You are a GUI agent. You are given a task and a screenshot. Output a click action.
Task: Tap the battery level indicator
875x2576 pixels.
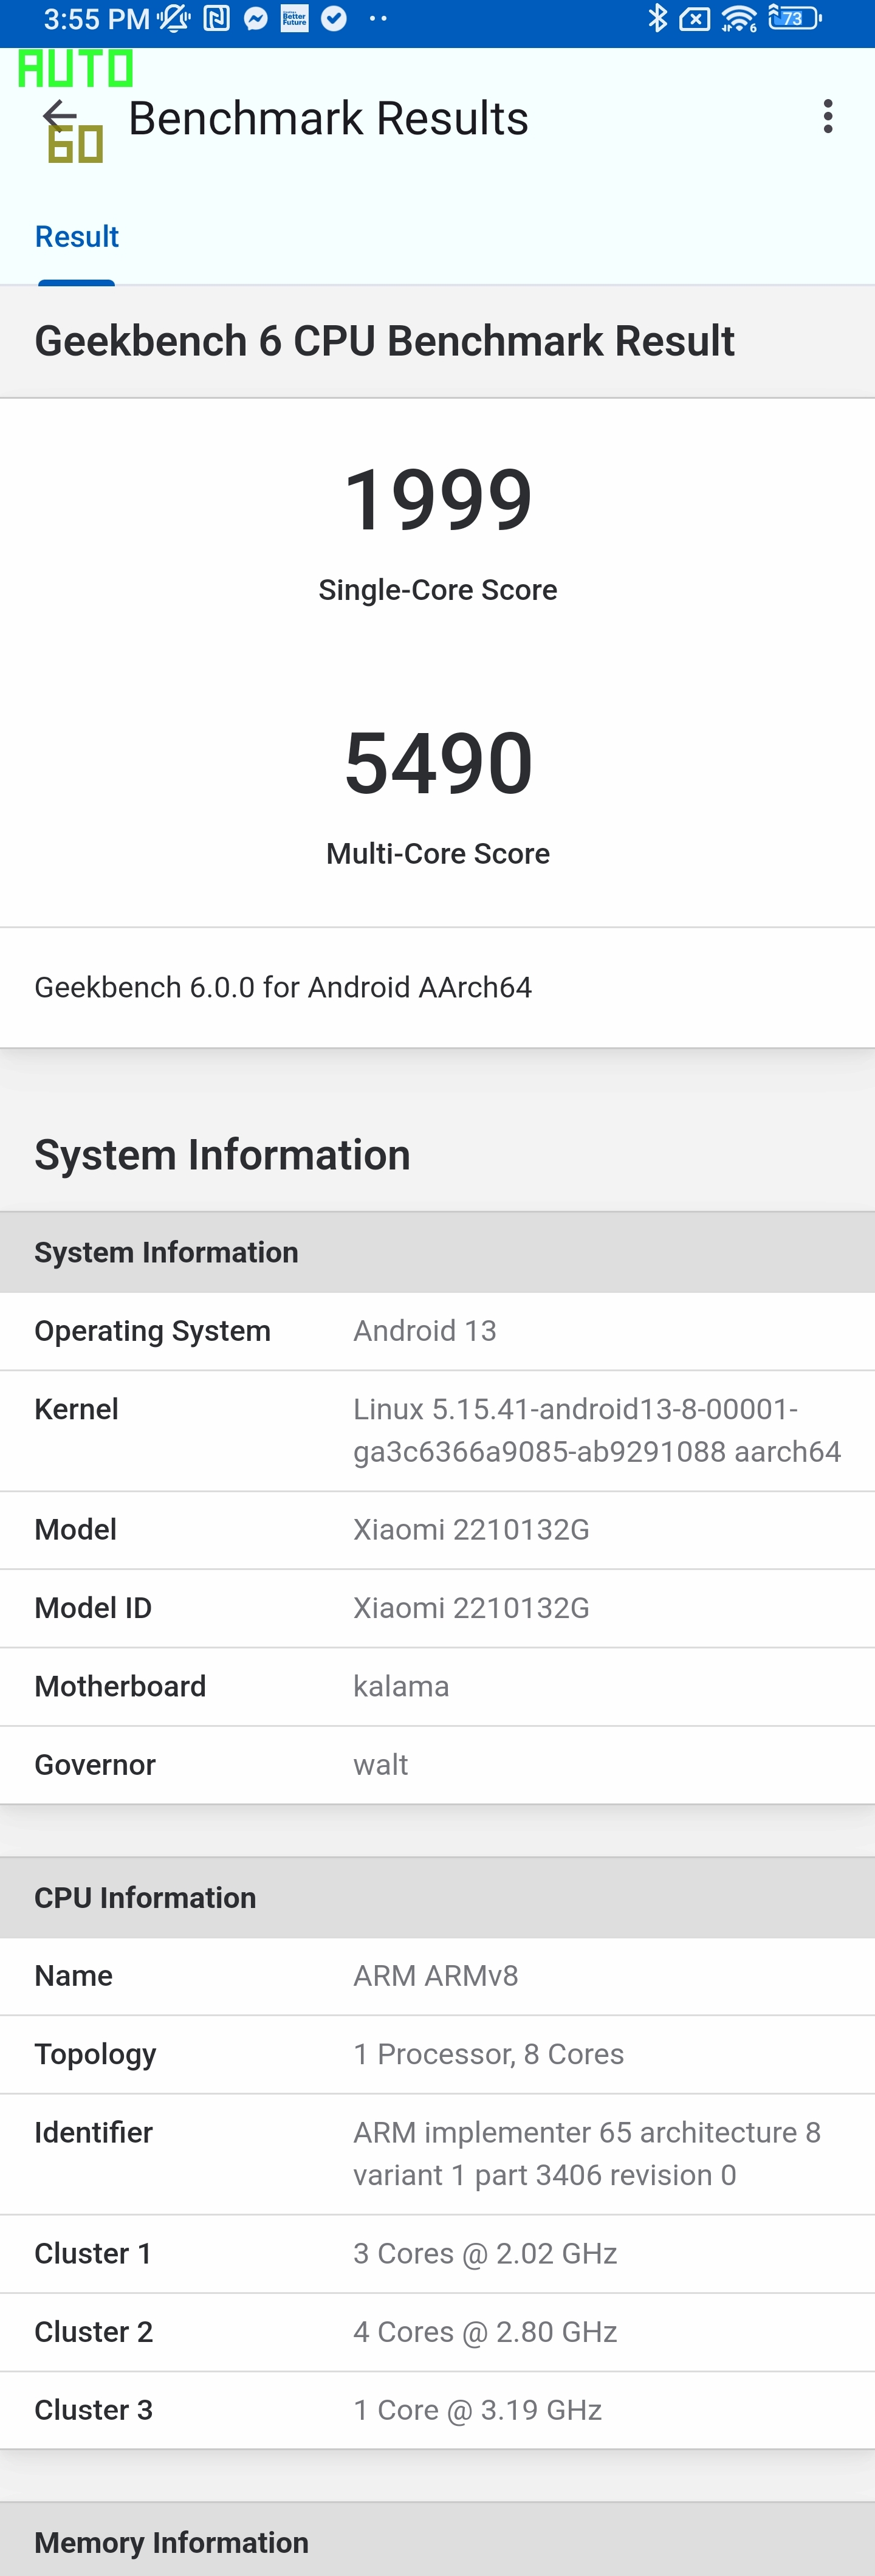pos(794,19)
